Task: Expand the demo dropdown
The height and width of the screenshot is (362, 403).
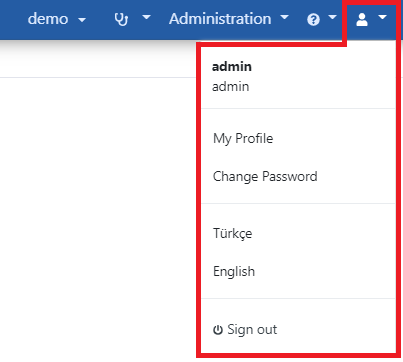Action: tap(57, 19)
